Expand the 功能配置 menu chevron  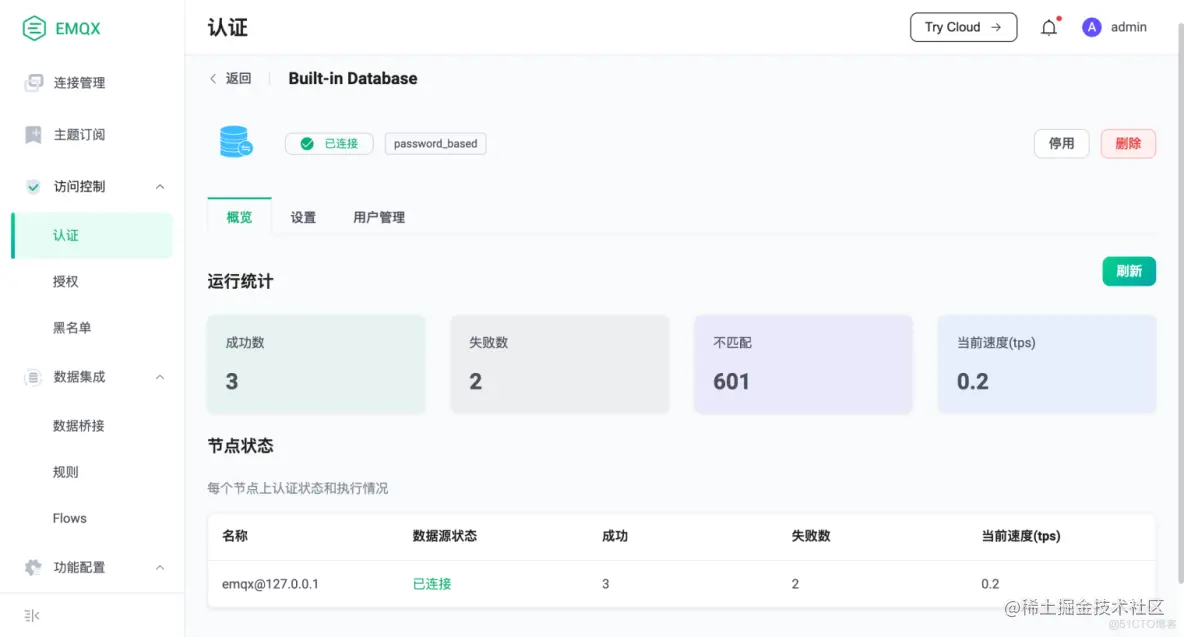(x=159, y=567)
